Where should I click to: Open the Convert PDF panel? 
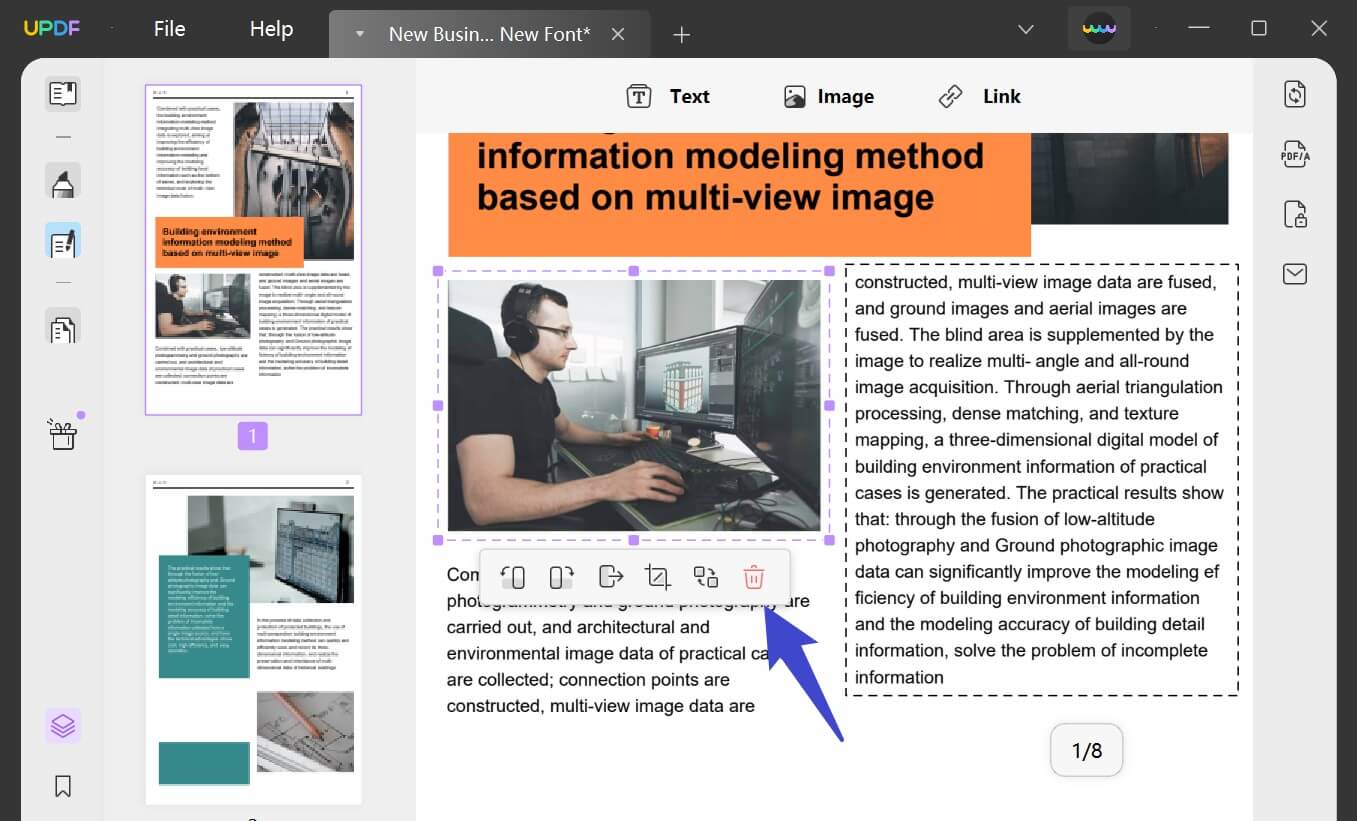[x=1294, y=93]
